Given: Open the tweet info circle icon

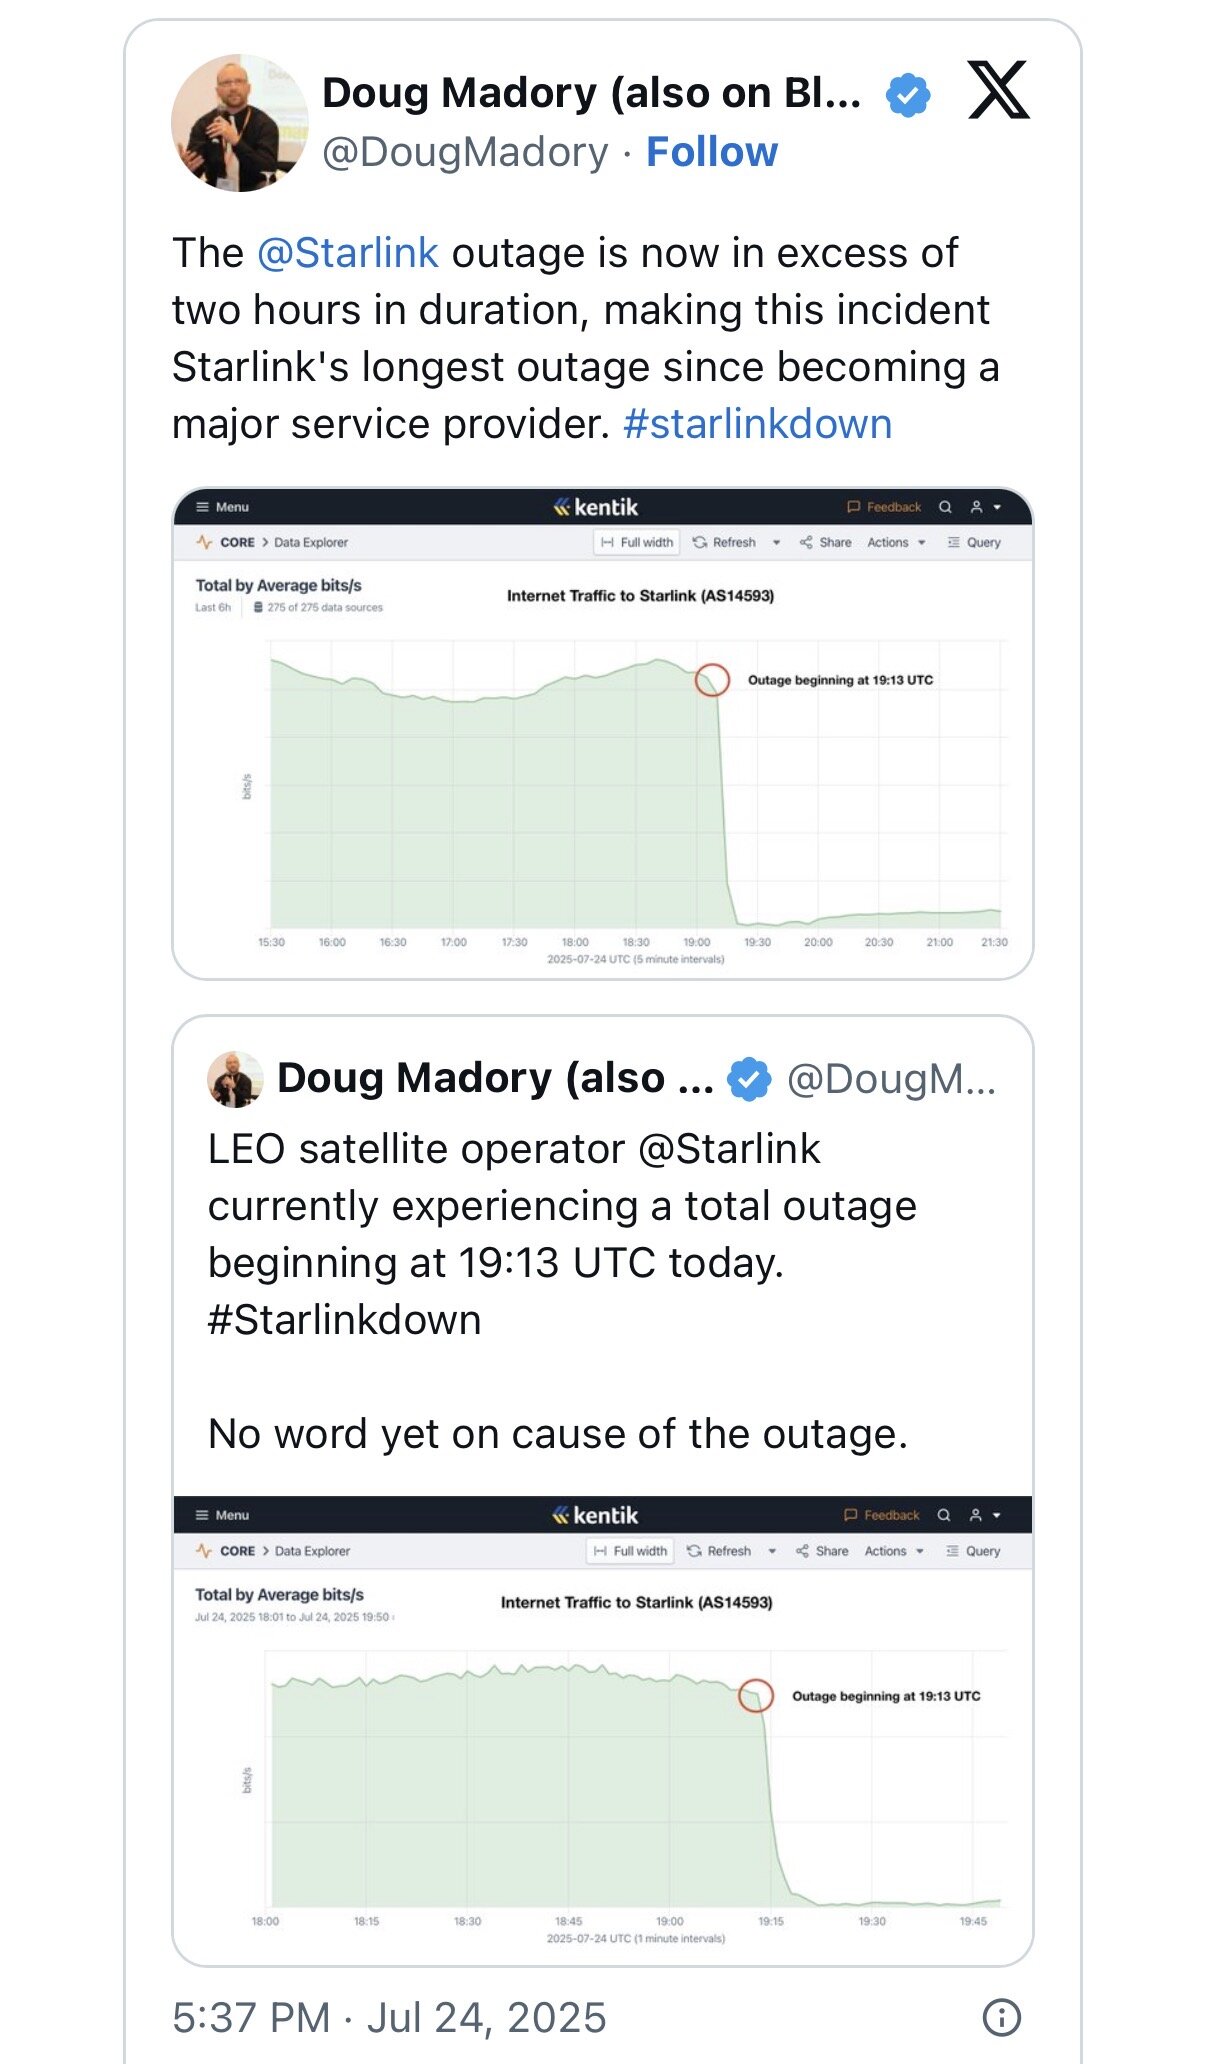Looking at the screenshot, I should point(1001,2017).
